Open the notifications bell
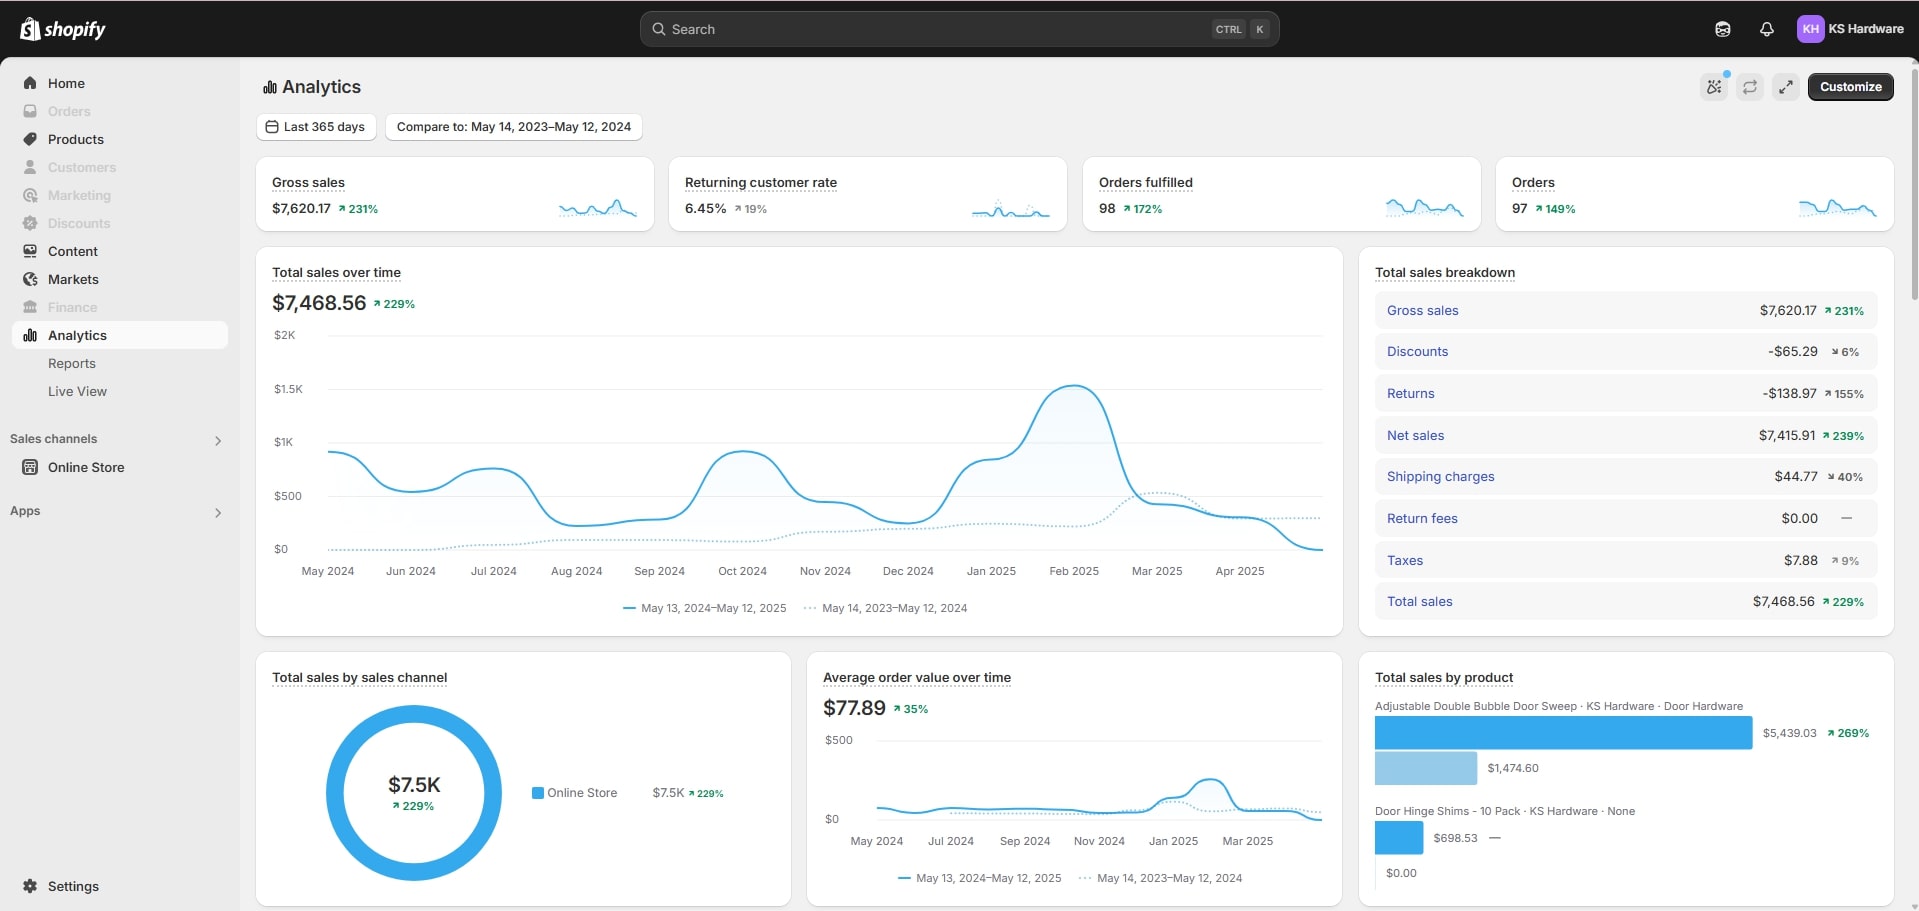 click(1766, 29)
